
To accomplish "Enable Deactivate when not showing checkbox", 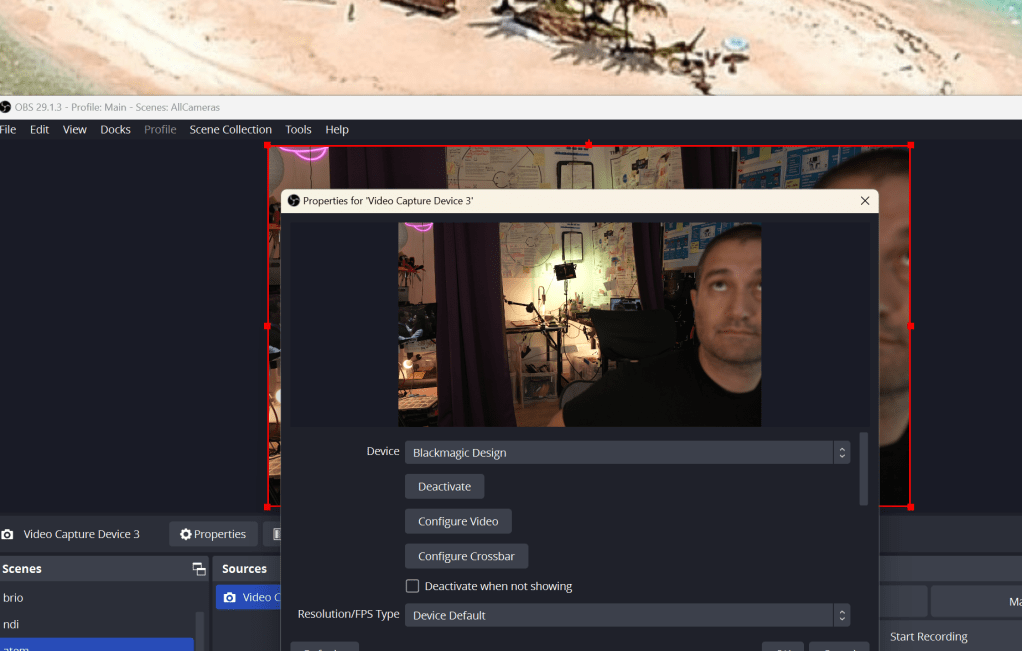I will click(x=412, y=586).
